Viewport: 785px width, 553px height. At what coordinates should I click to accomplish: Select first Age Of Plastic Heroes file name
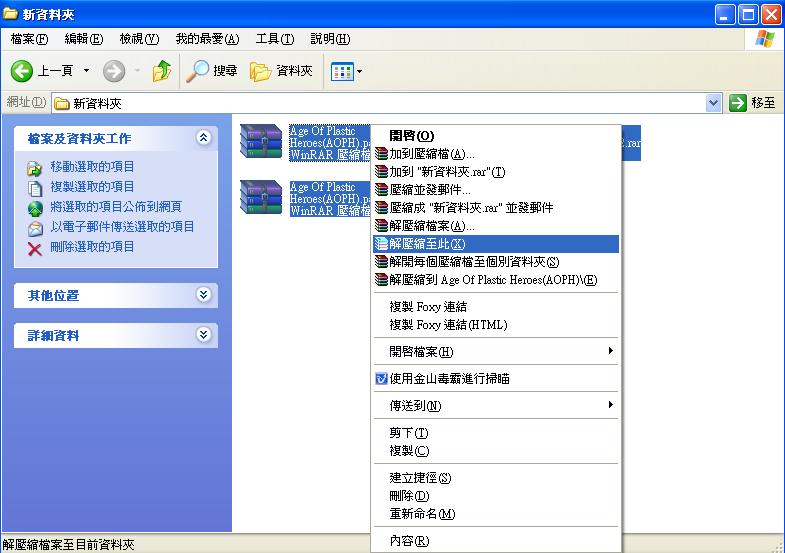click(x=329, y=143)
